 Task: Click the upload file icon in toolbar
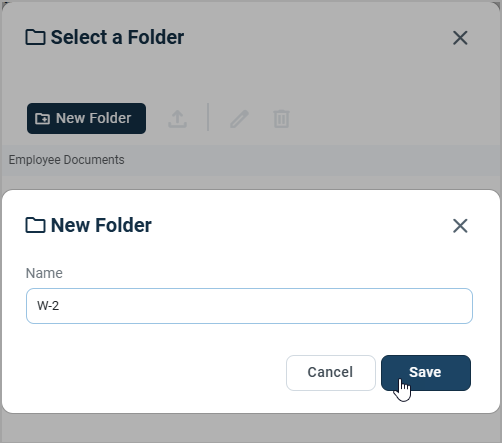click(177, 119)
